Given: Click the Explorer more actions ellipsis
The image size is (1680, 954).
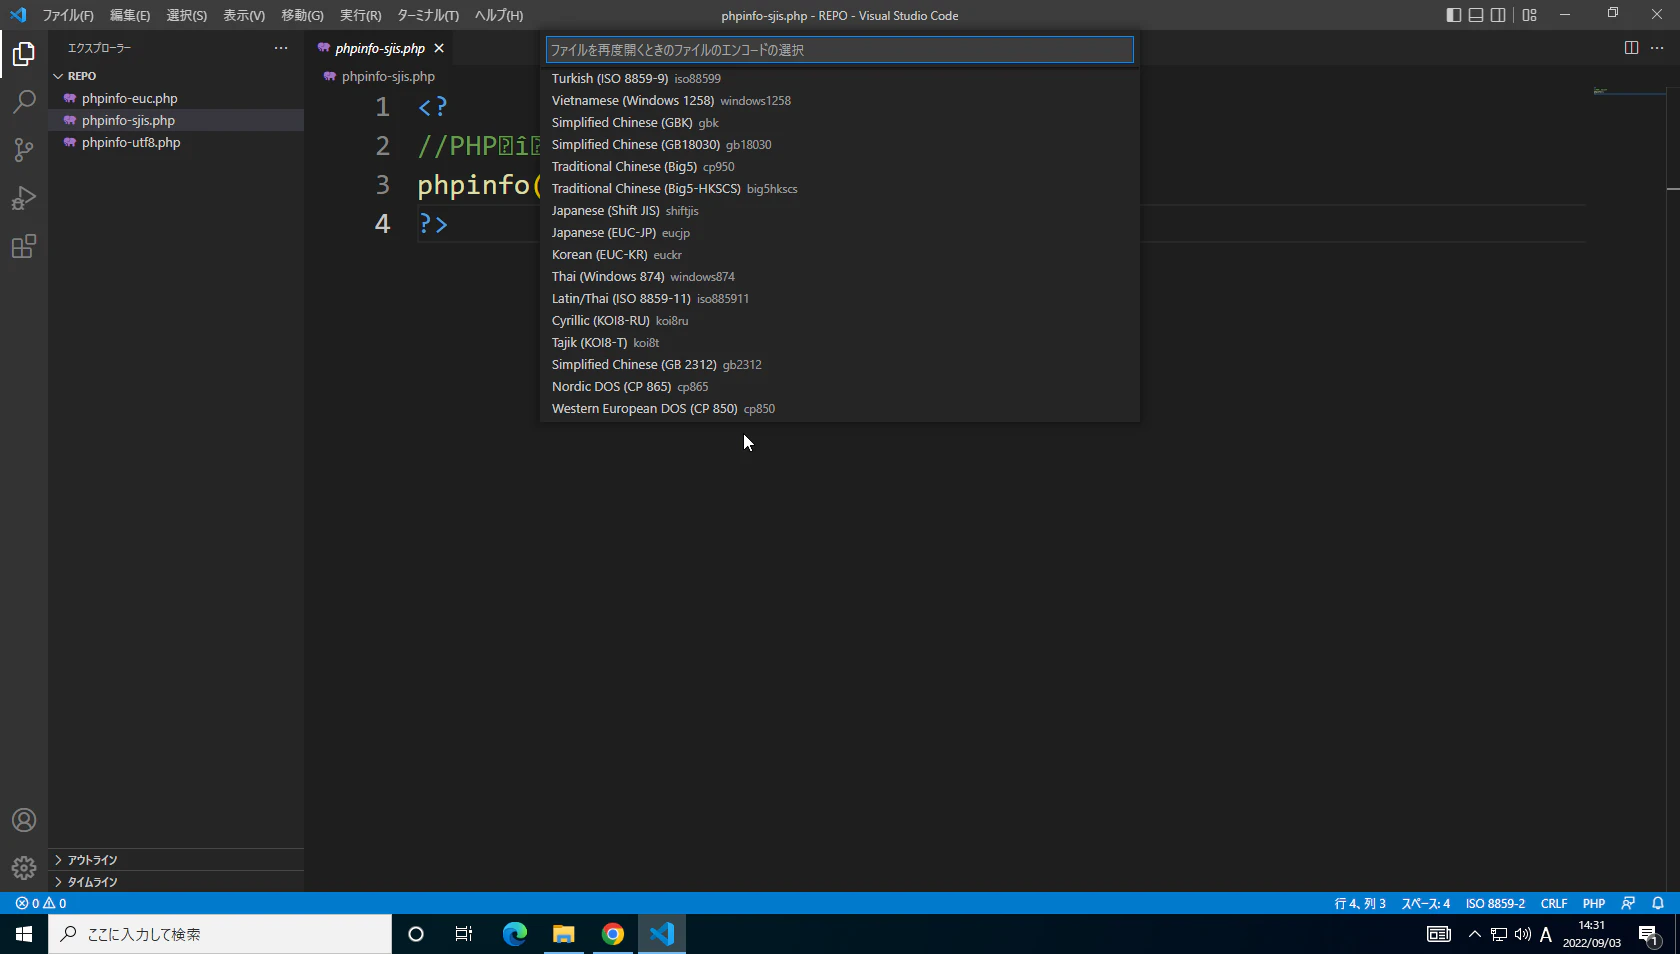Looking at the screenshot, I should point(281,48).
